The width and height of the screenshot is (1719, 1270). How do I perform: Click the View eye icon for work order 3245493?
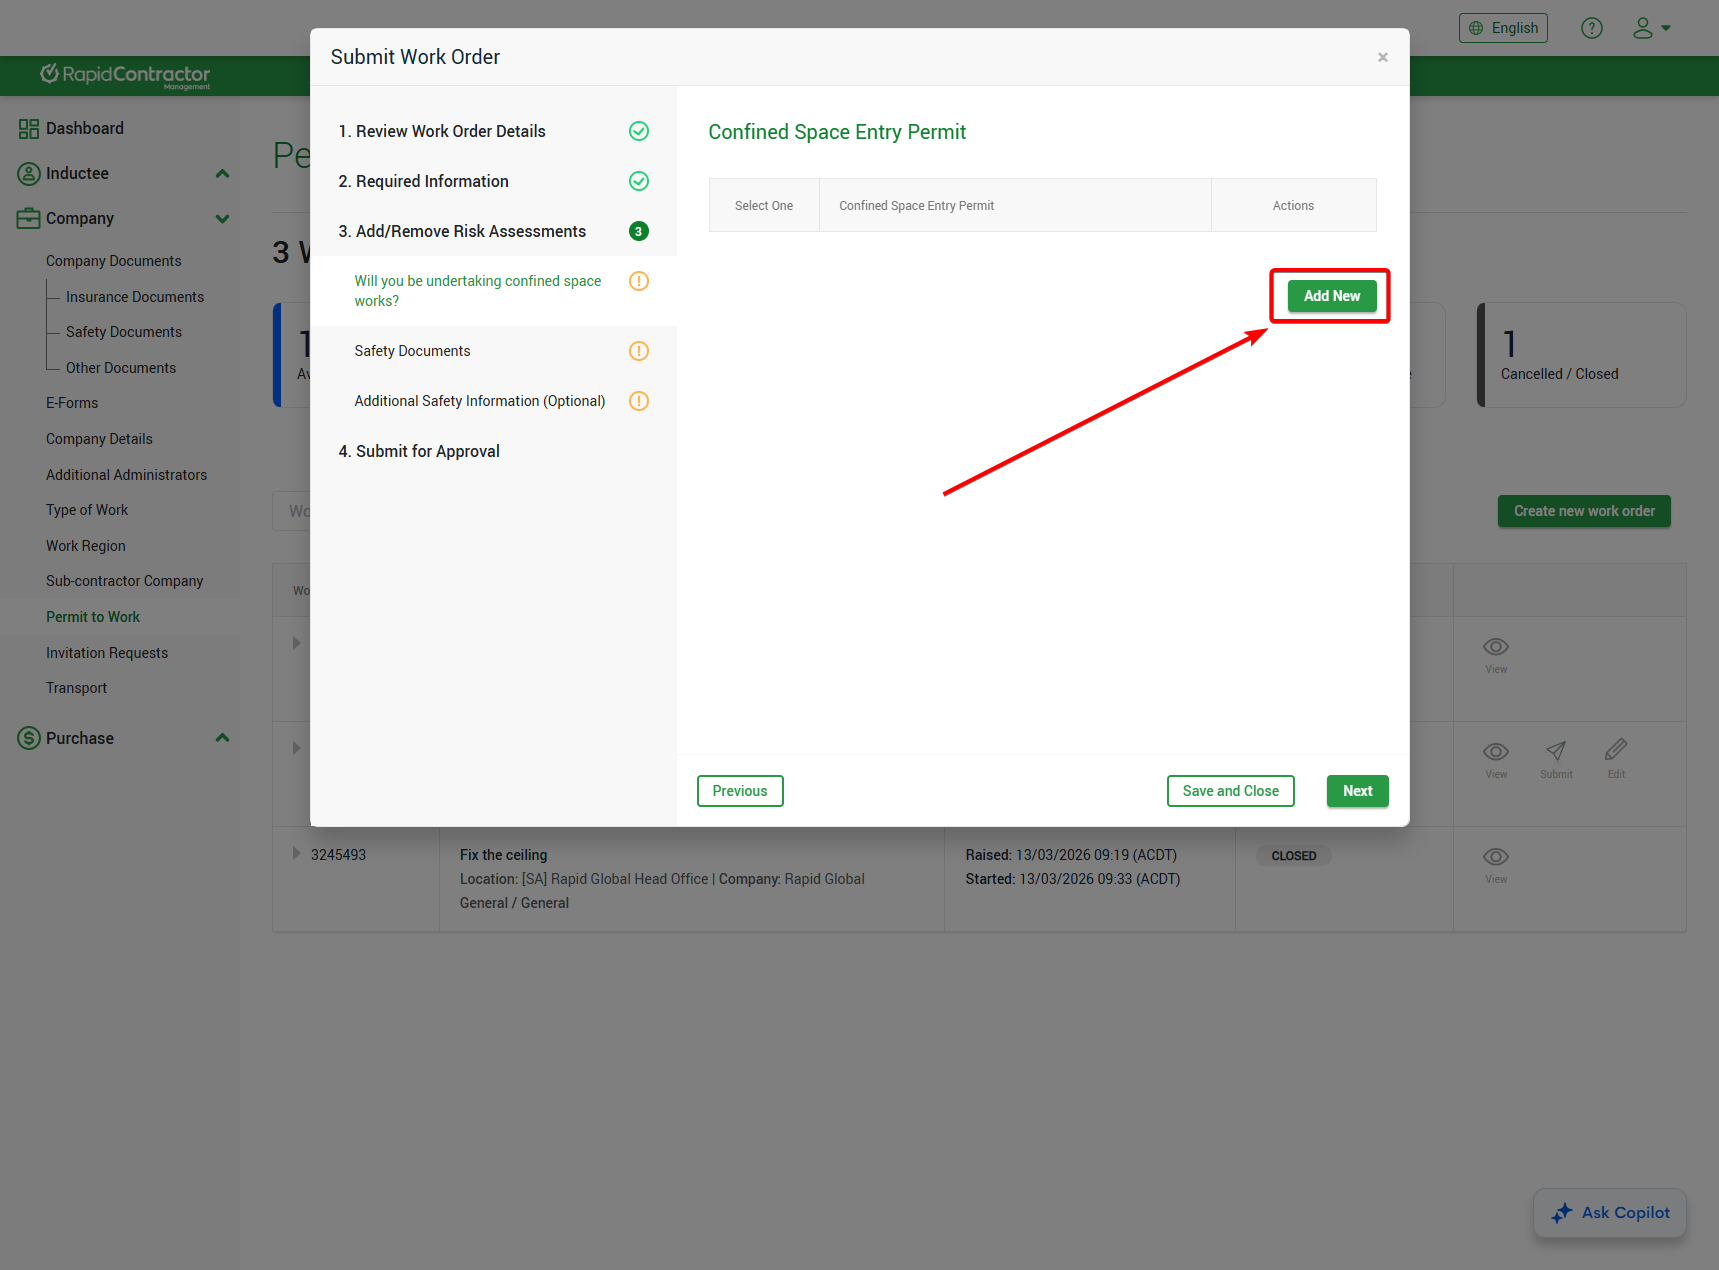pyautogui.click(x=1495, y=857)
